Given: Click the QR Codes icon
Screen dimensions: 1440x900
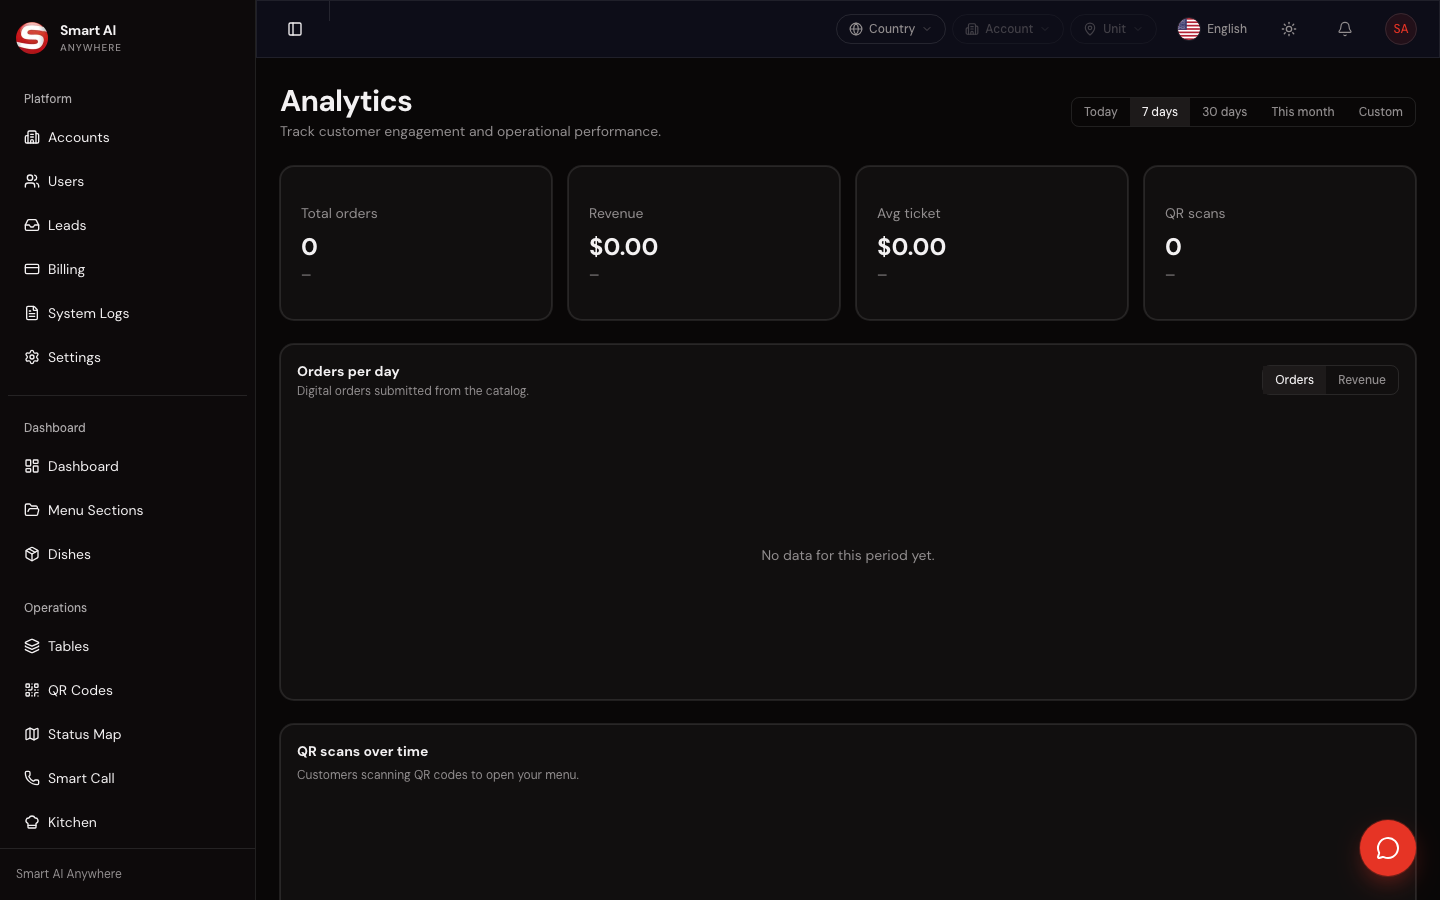Looking at the screenshot, I should pyautogui.click(x=32, y=690).
